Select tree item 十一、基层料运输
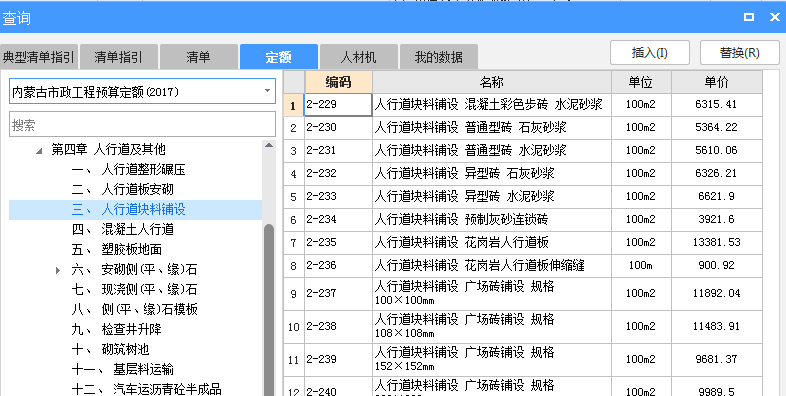The width and height of the screenshot is (786, 396). tap(123, 369)
